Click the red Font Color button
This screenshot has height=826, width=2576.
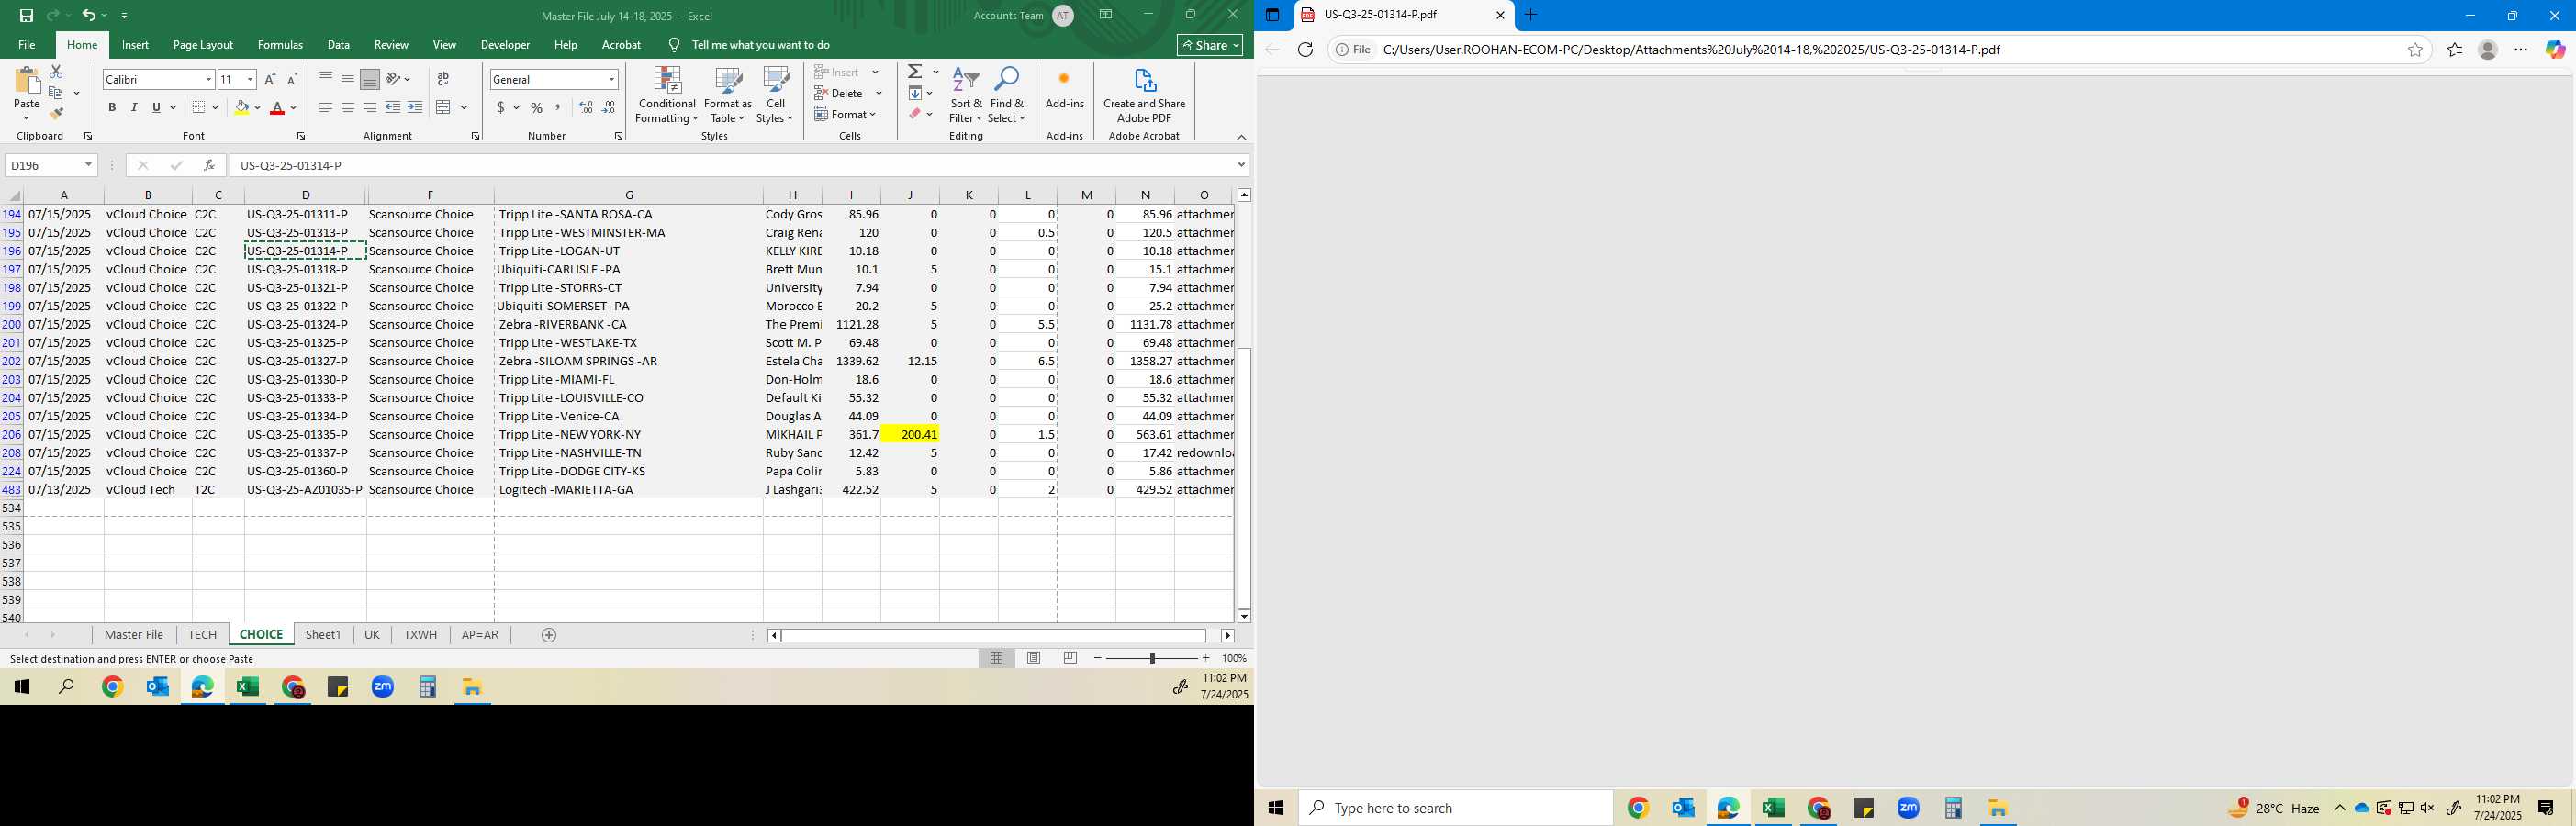278,107
